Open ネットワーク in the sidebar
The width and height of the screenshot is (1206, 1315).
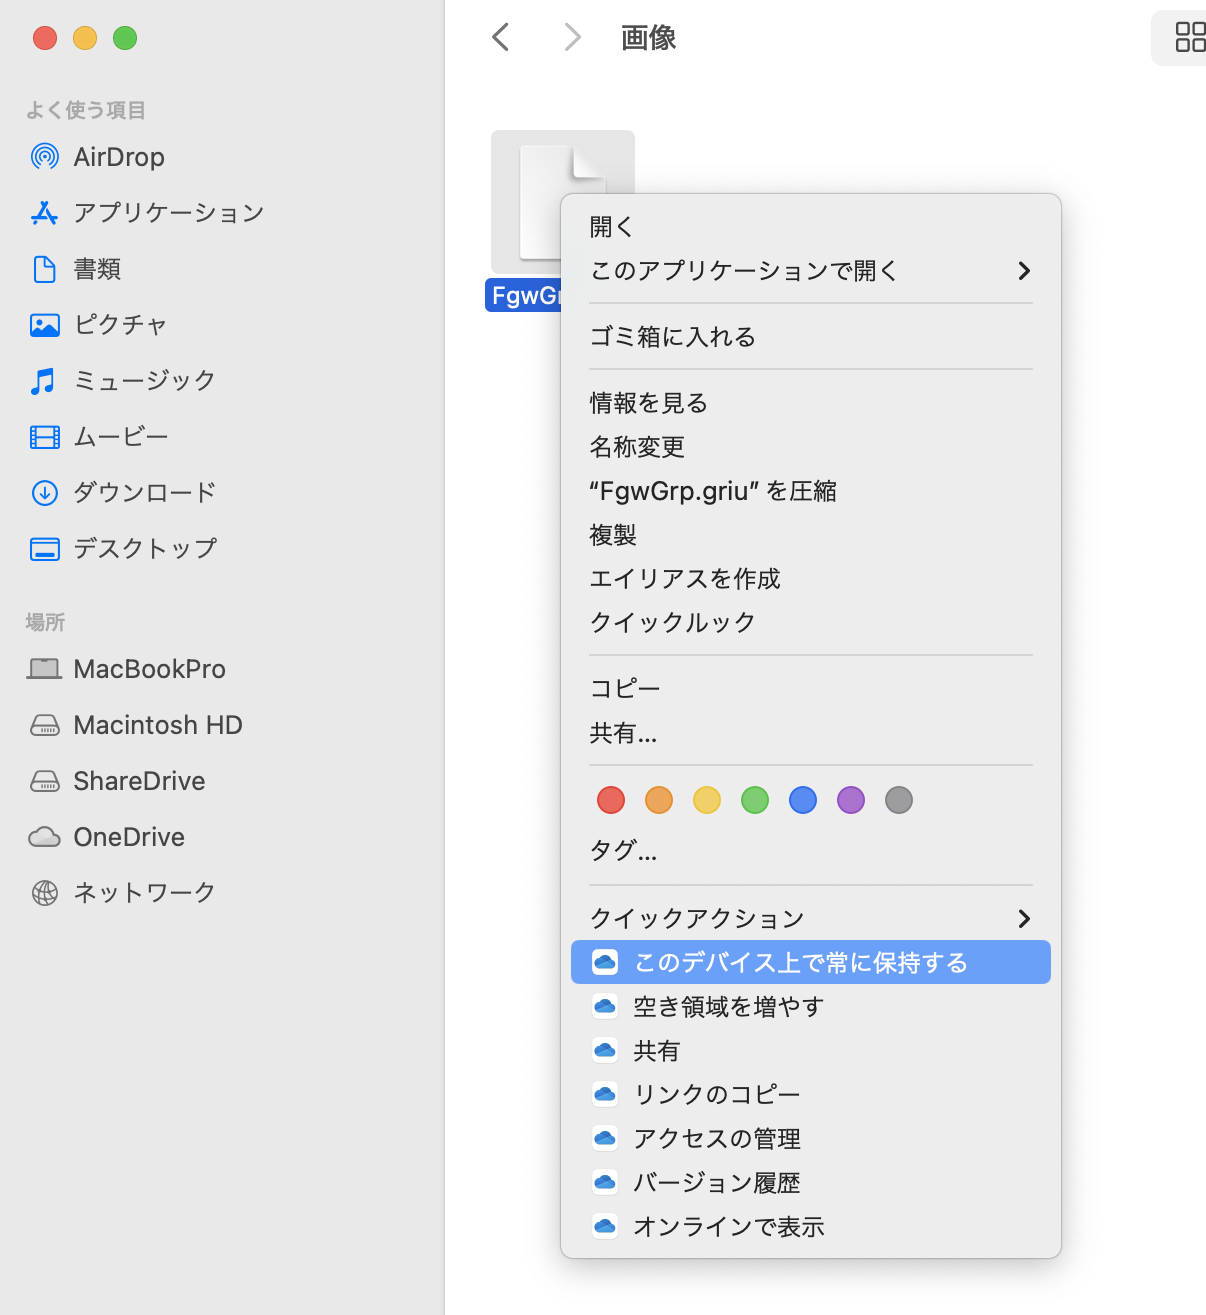click(144, 893)
